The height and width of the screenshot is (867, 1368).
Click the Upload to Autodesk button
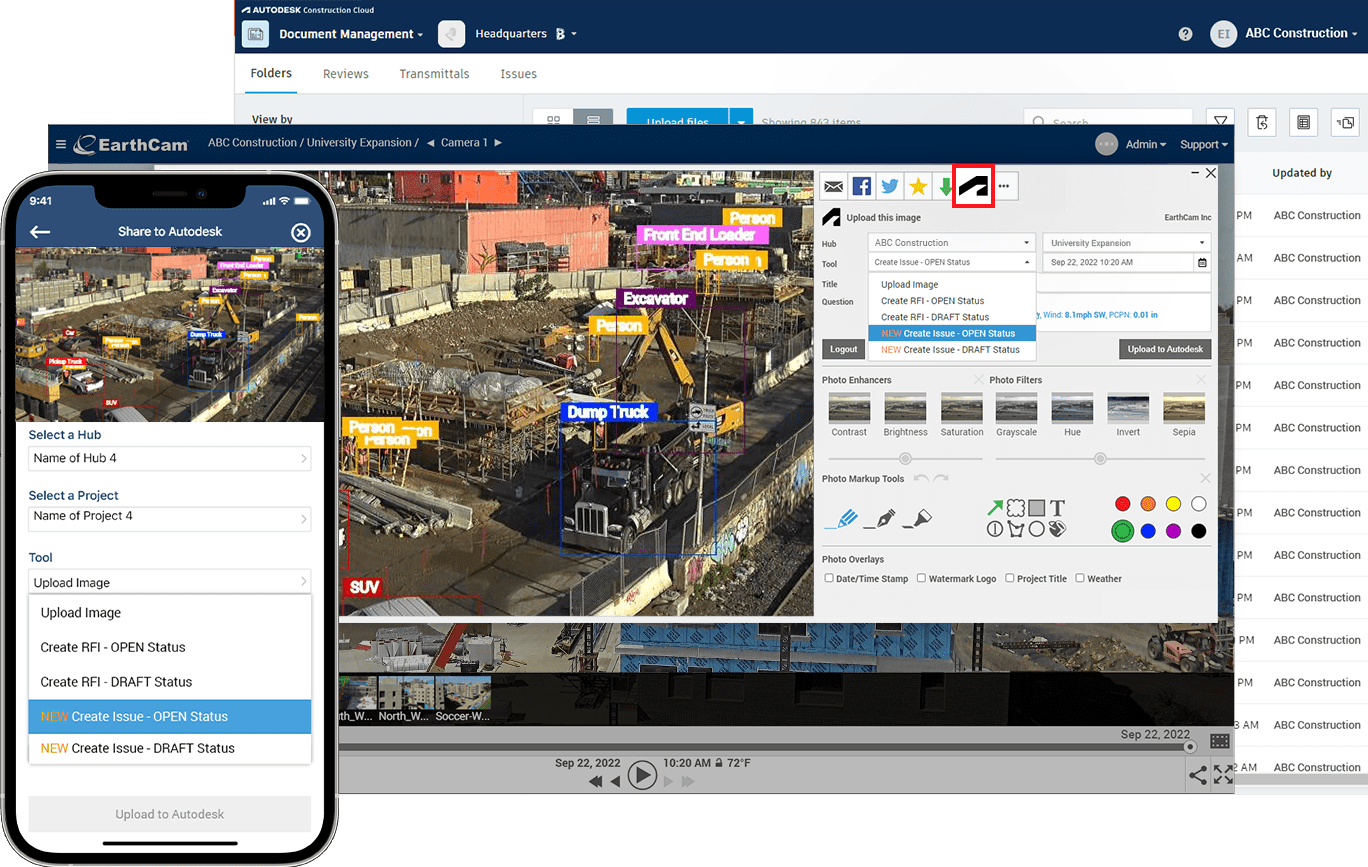click(1164, 349)
